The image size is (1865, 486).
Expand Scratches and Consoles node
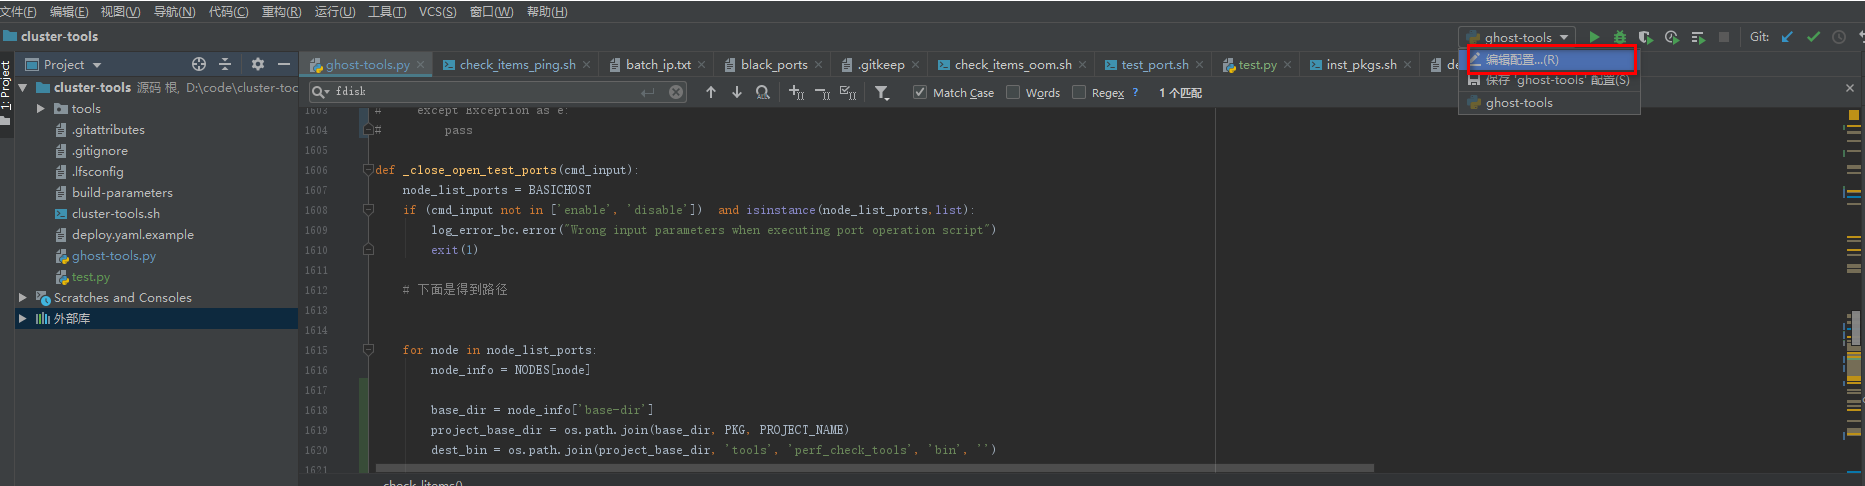click(x=22, y=297)
